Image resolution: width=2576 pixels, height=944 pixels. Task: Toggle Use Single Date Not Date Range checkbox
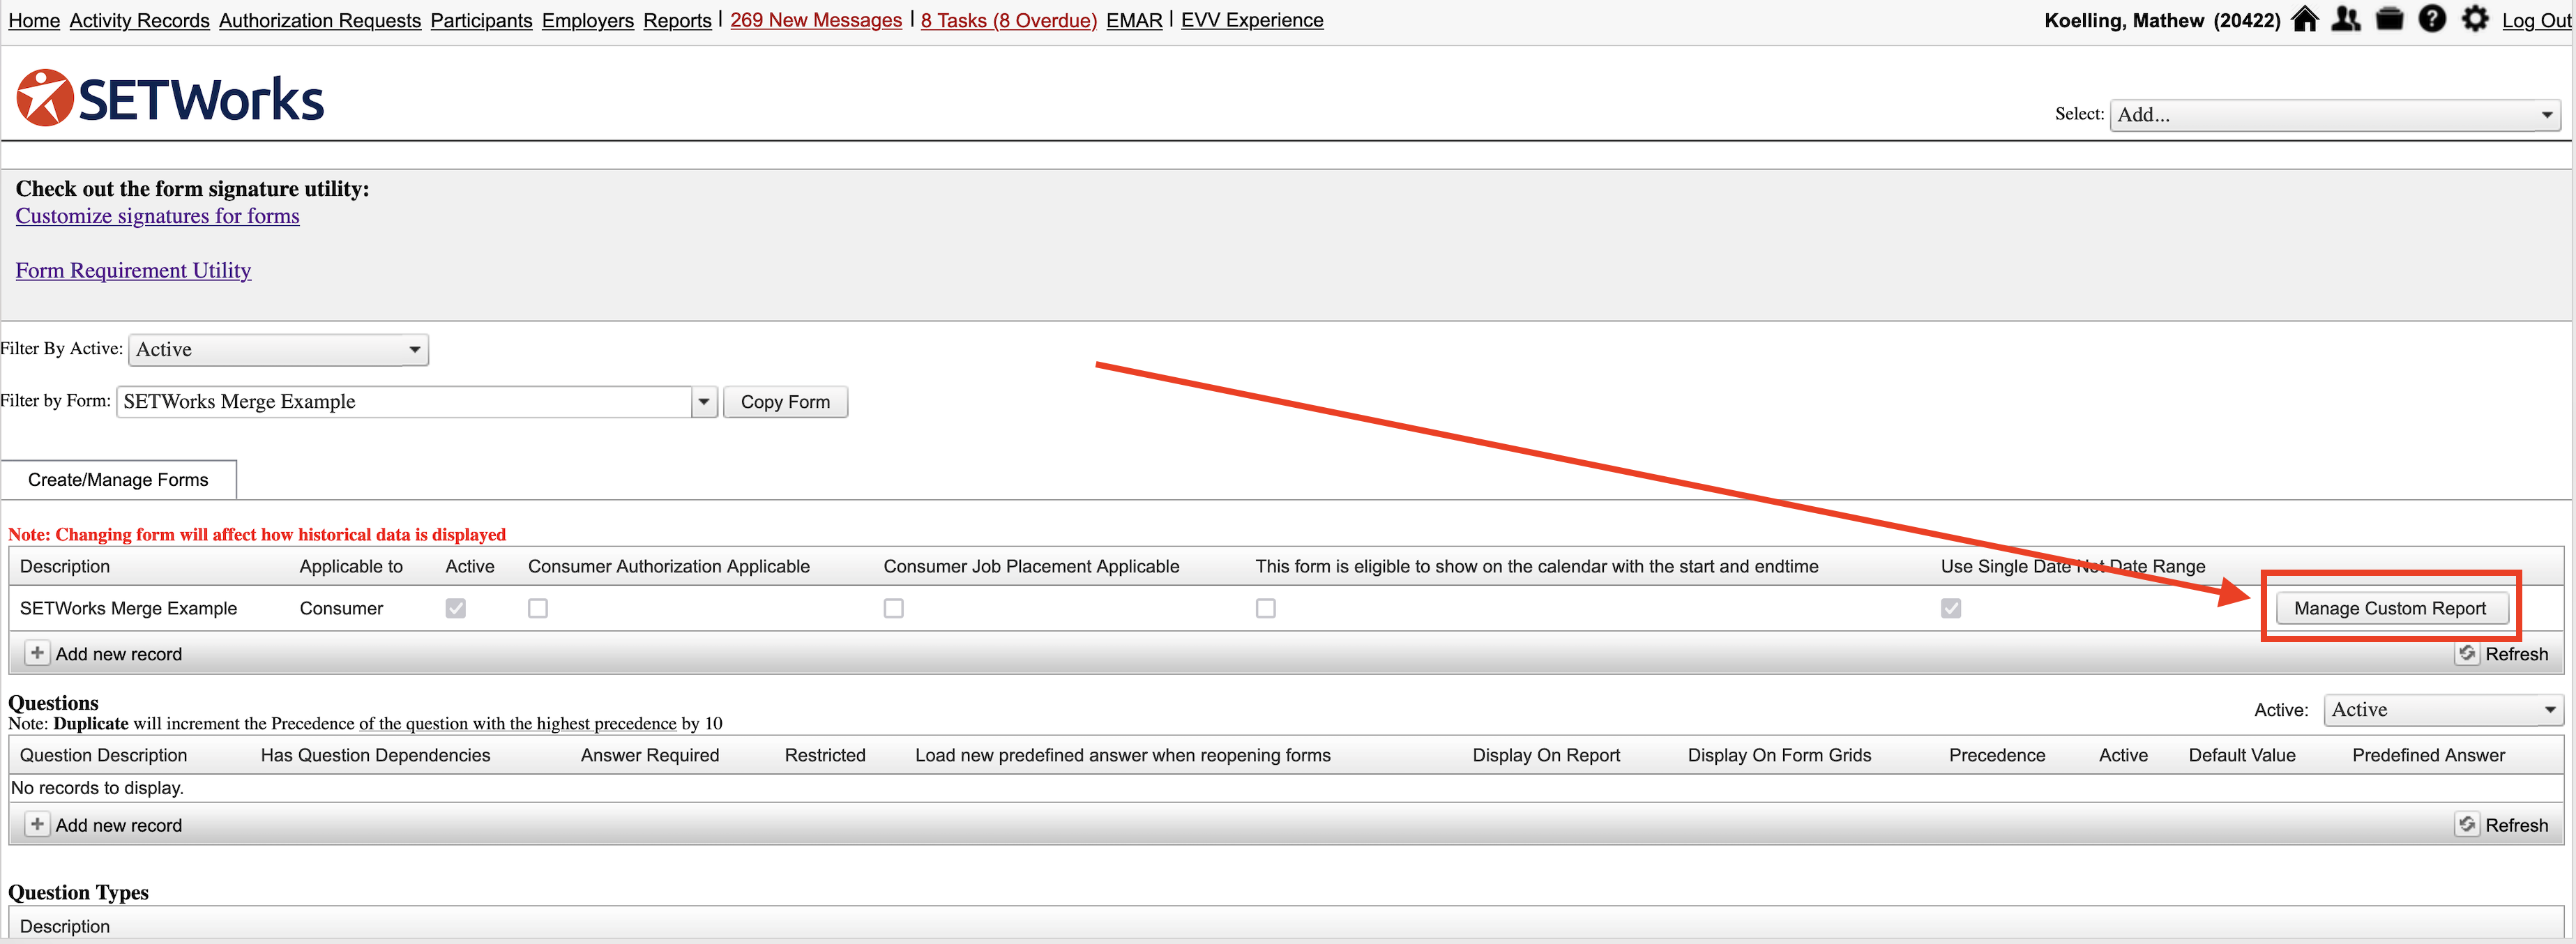coord(1951,608)
